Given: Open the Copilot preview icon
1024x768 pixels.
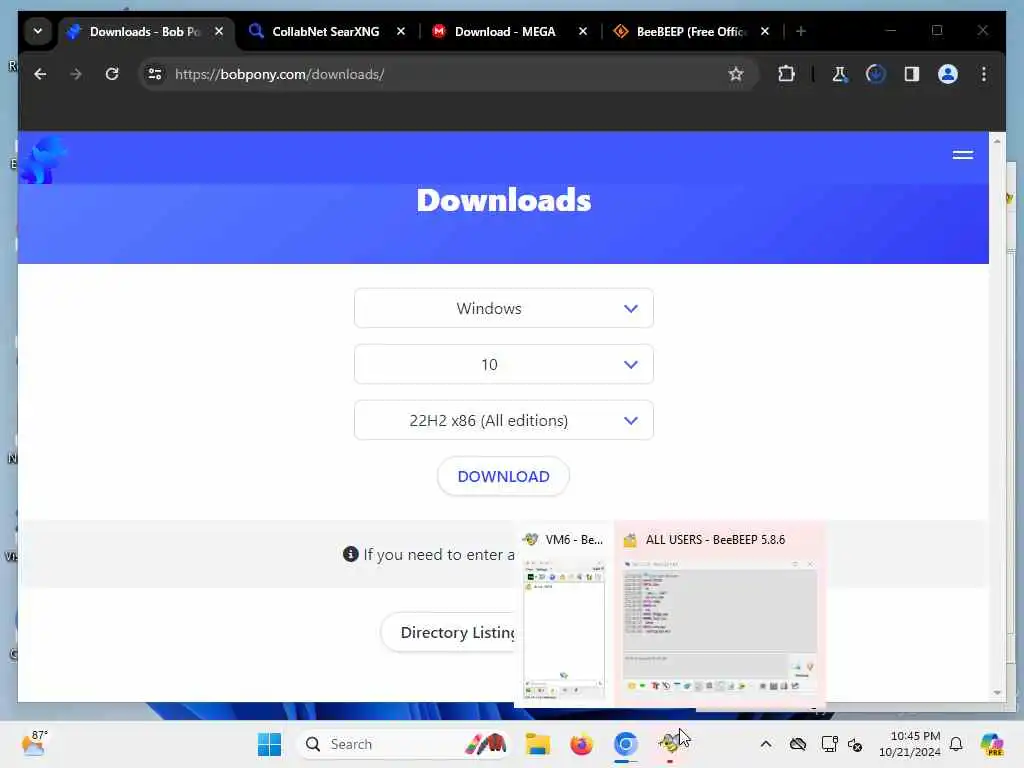Looking at the screenshot, I should click(992, 744).
